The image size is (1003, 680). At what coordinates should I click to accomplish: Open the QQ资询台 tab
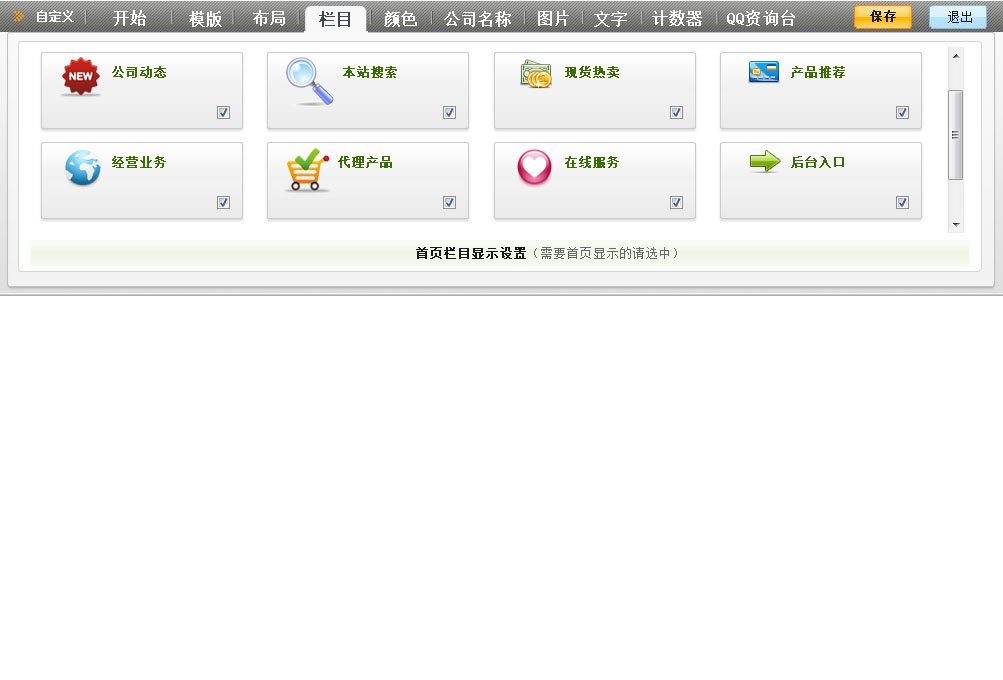[760, 18]
